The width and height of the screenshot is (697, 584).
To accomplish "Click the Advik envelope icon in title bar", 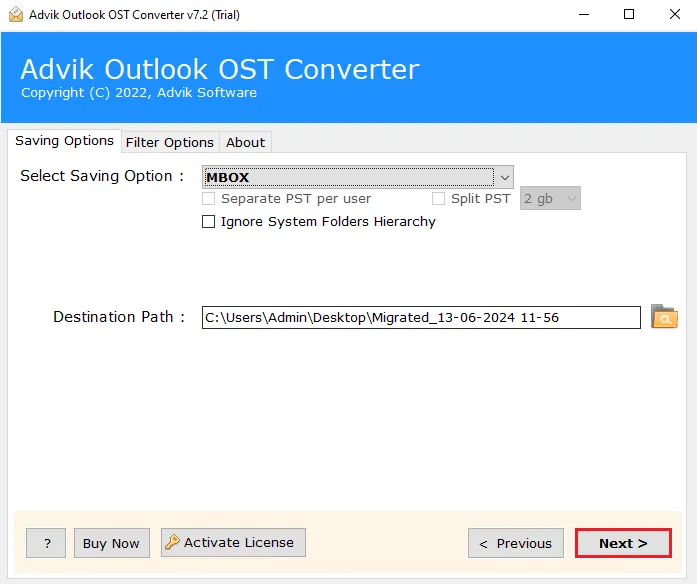I will click(16, 14).
